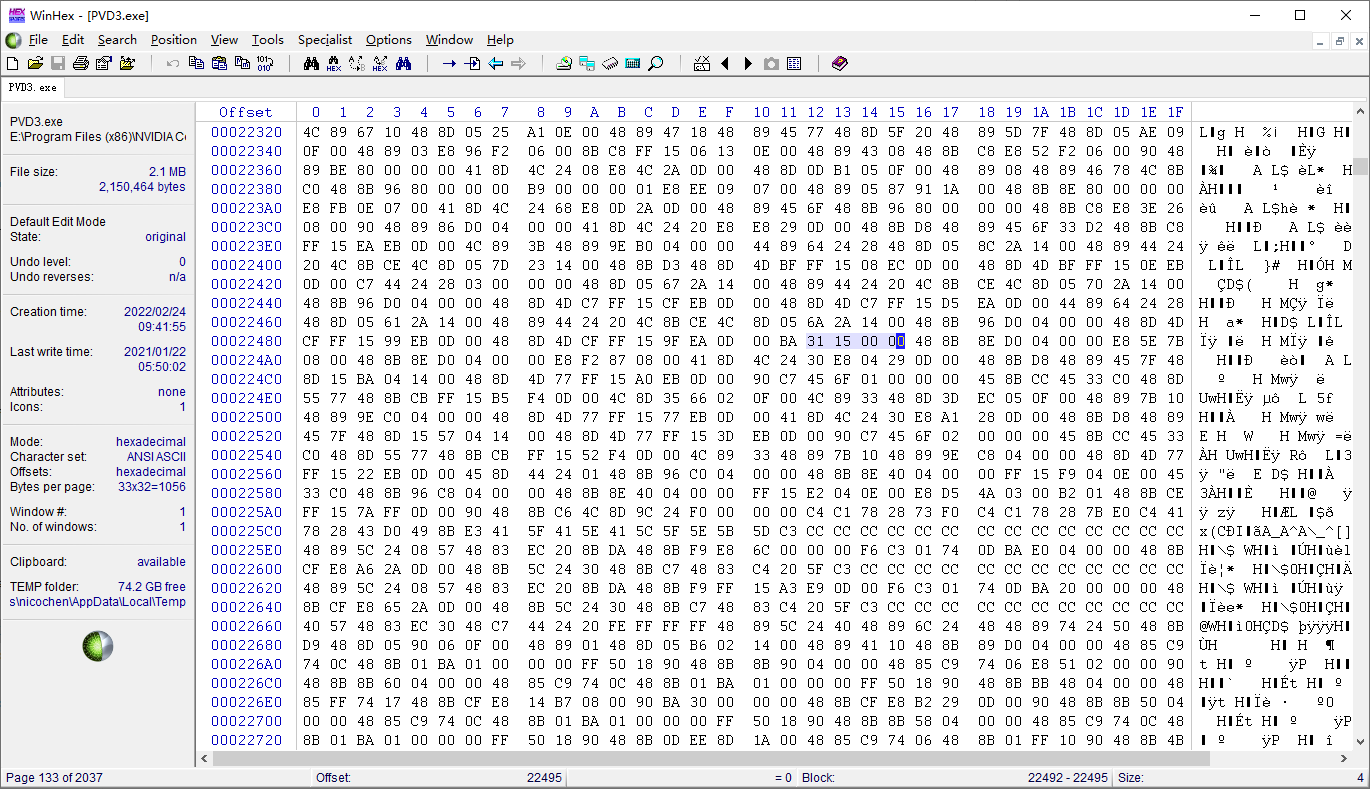This screenshot has height=789, width=1370.
Task: Find hex values with binoculars HEX icon
Action: (334, 63)
